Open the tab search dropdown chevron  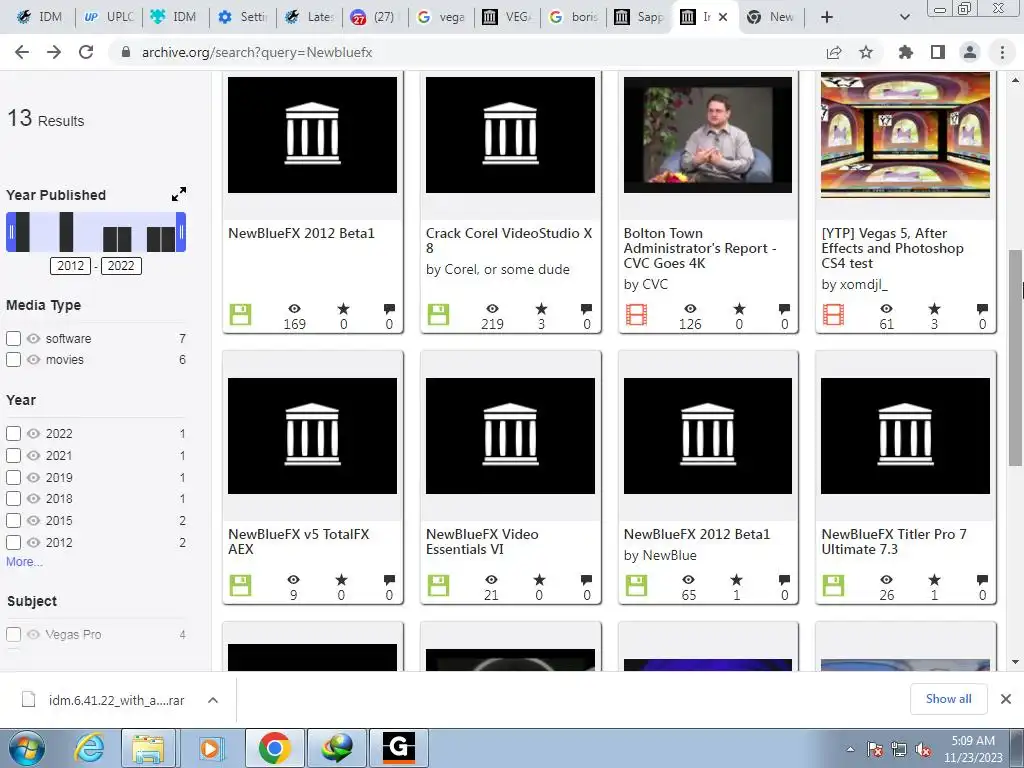point(904,17)
